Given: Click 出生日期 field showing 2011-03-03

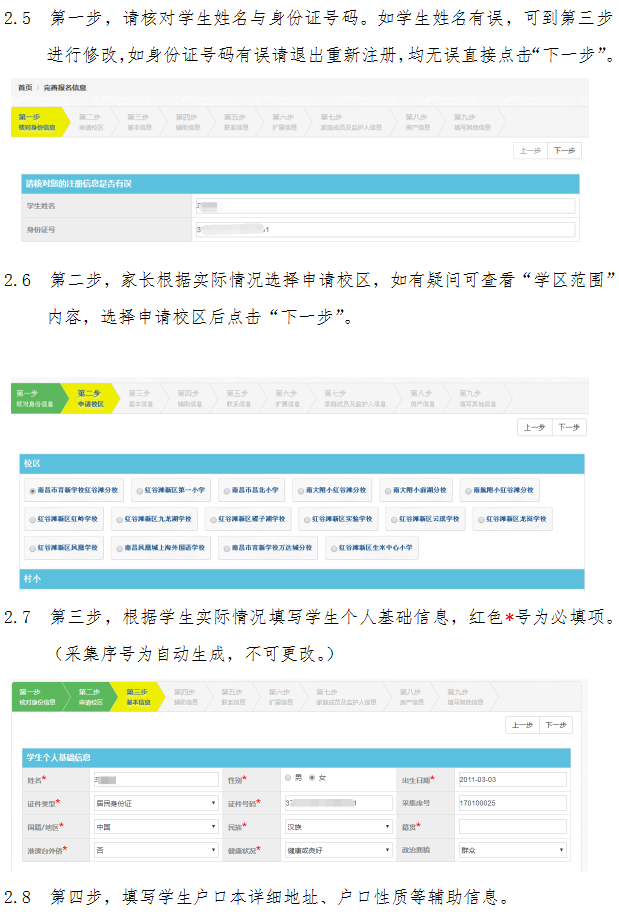Looking at the screenshot, I should pyautogui.click(x=512, y=780).
